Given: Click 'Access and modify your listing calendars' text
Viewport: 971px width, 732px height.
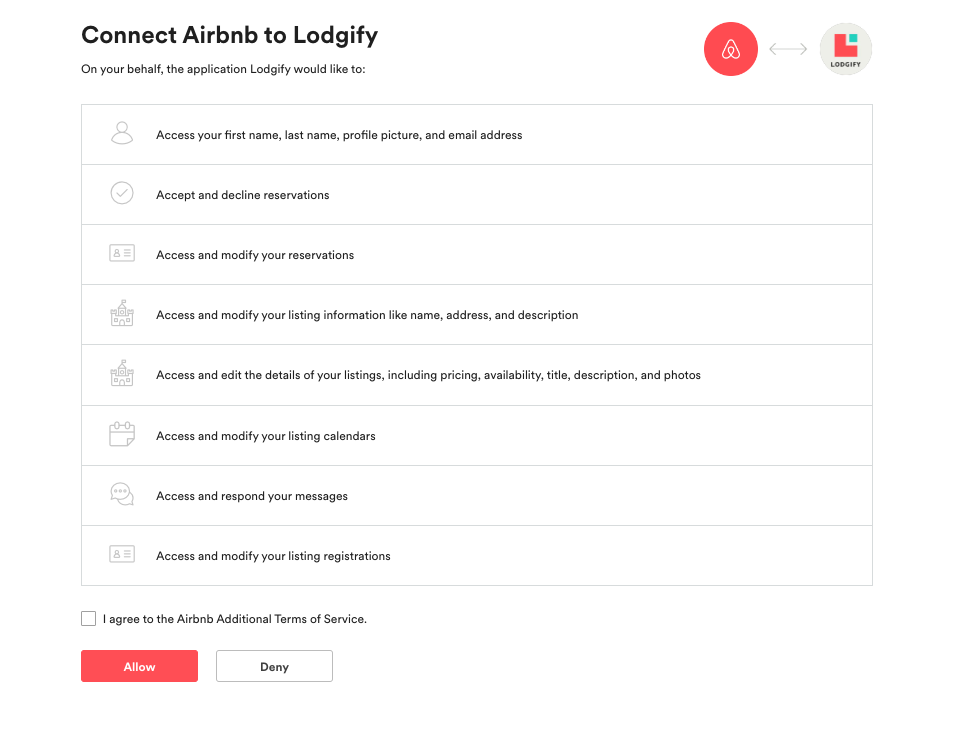Looking at the screenshot, I should [266, 436].
